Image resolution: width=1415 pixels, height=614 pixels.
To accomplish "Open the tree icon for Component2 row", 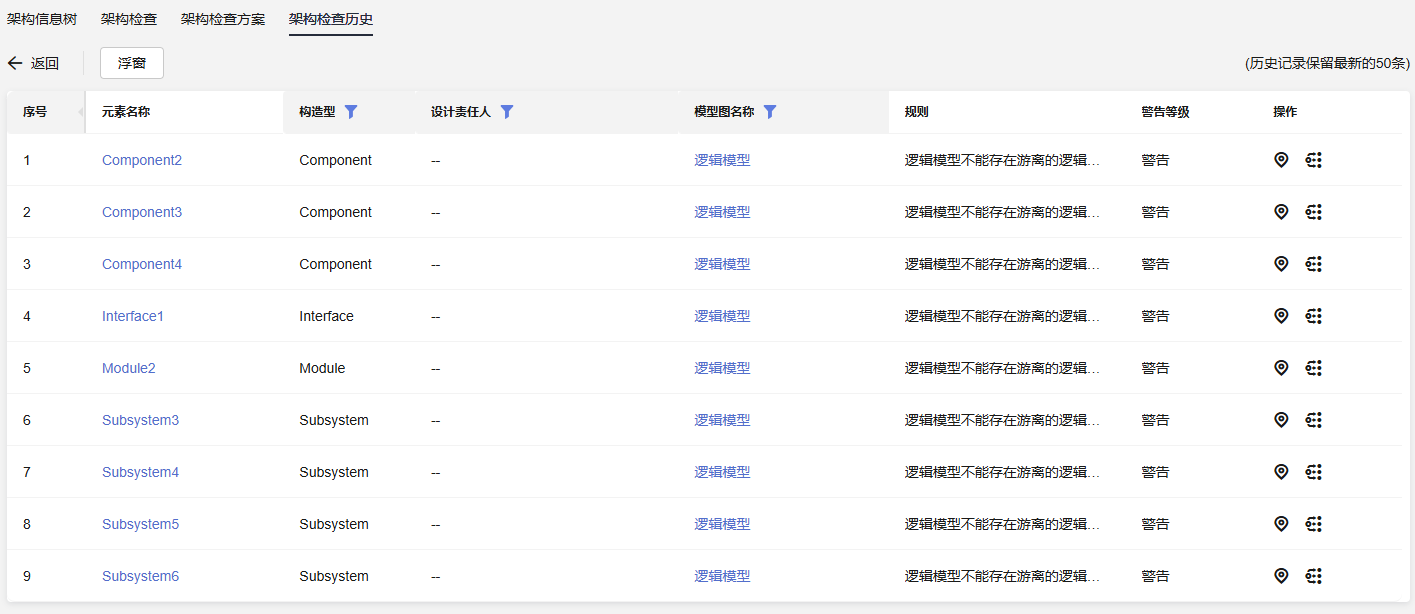I will (1314, 160).
